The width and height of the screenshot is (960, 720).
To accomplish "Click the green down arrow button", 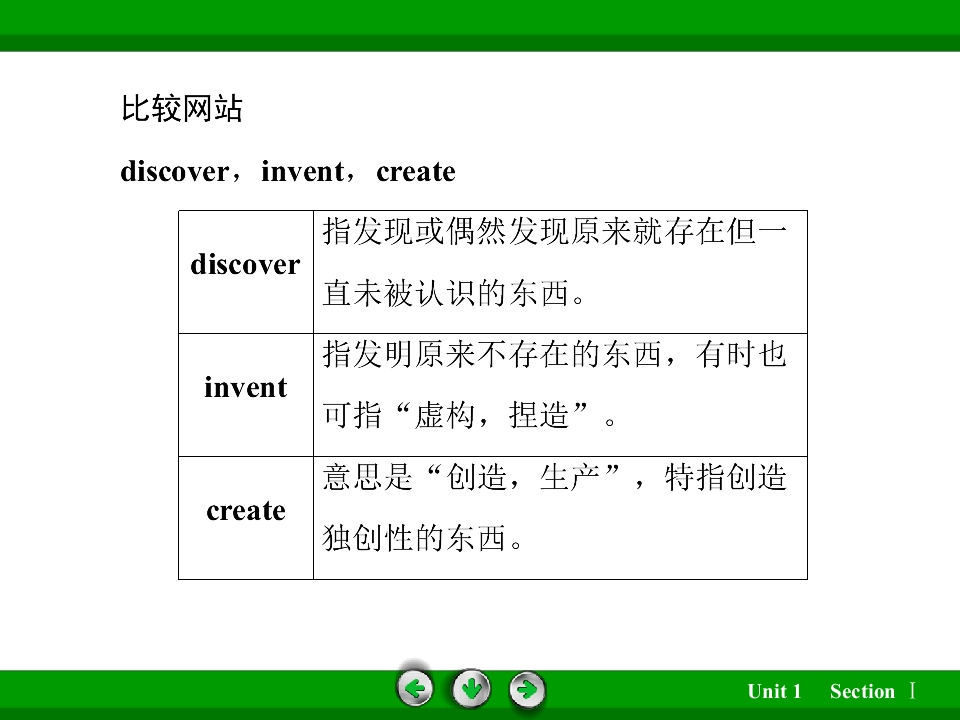I will click(x=471, y=689).
